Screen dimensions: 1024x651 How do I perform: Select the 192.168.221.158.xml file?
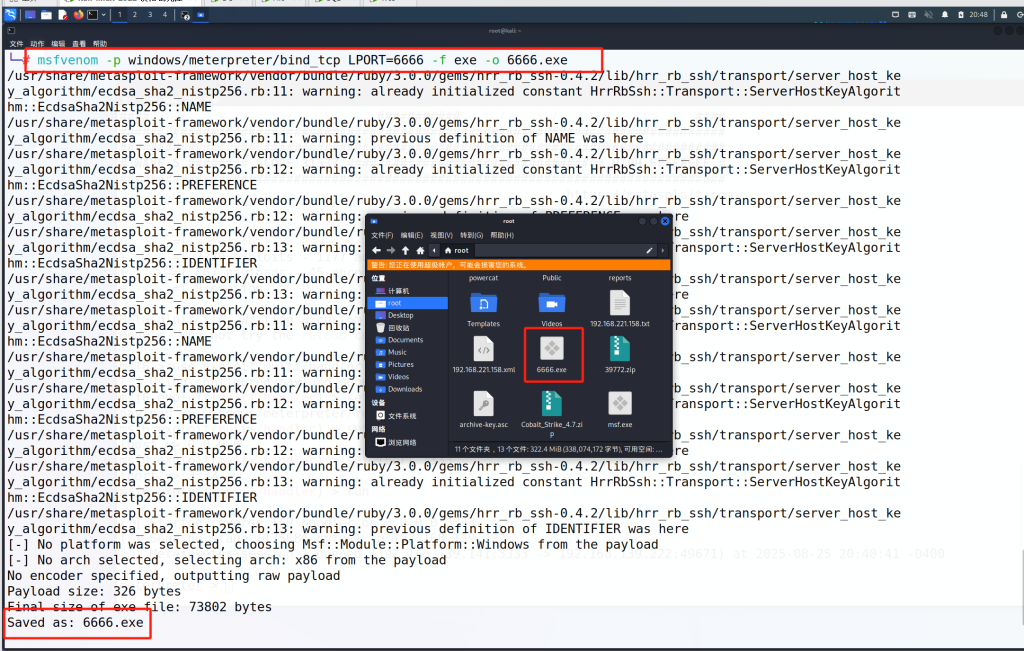pos(484,355)
